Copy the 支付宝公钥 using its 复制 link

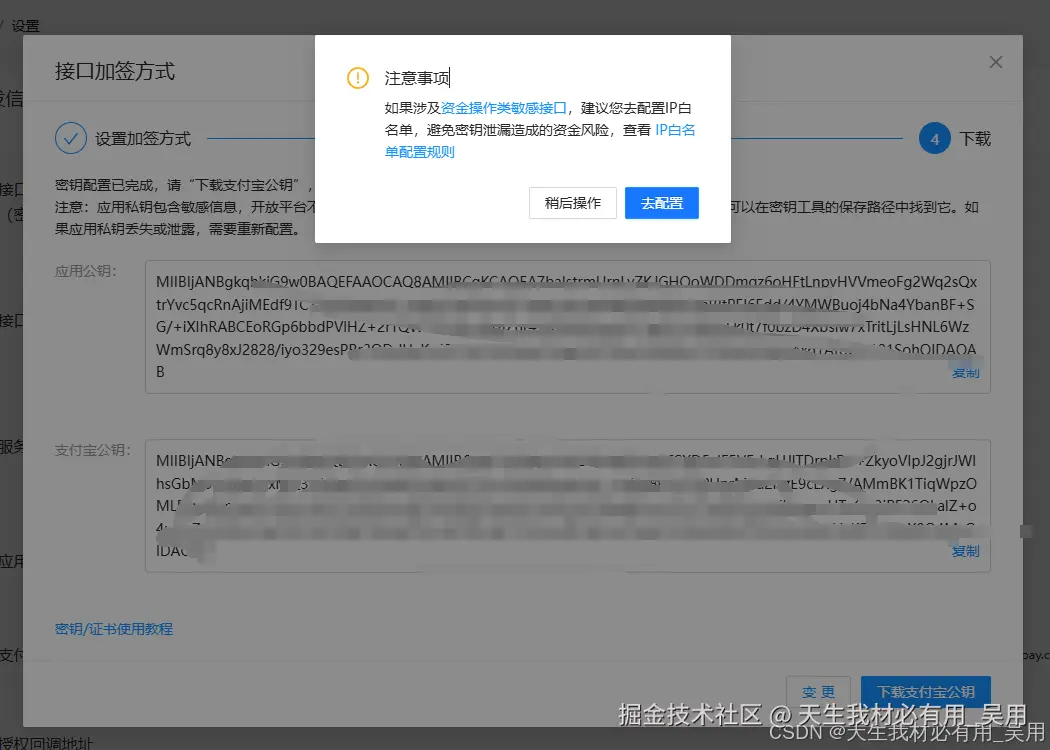pyautogui.click(x=965, y=551)
